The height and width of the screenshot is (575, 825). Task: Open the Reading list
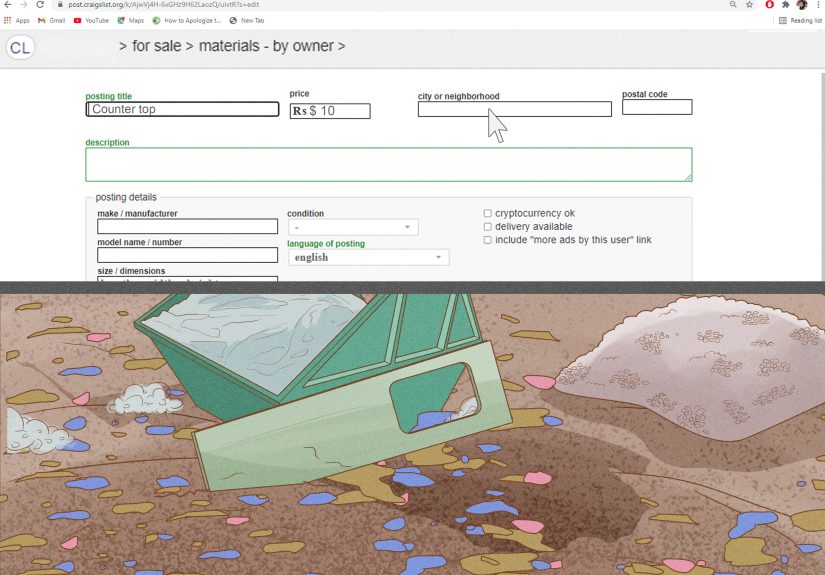click(800, 20)
